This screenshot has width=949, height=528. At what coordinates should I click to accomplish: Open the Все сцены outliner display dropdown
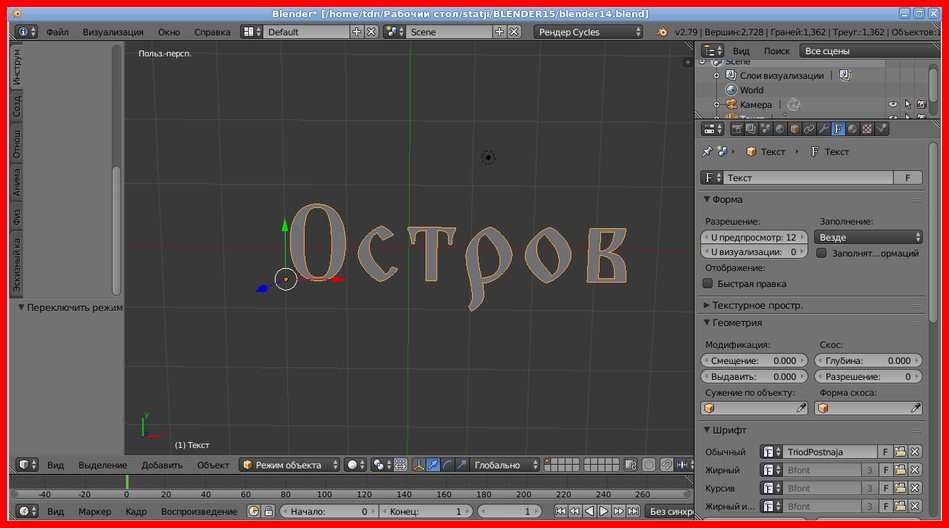870,51
